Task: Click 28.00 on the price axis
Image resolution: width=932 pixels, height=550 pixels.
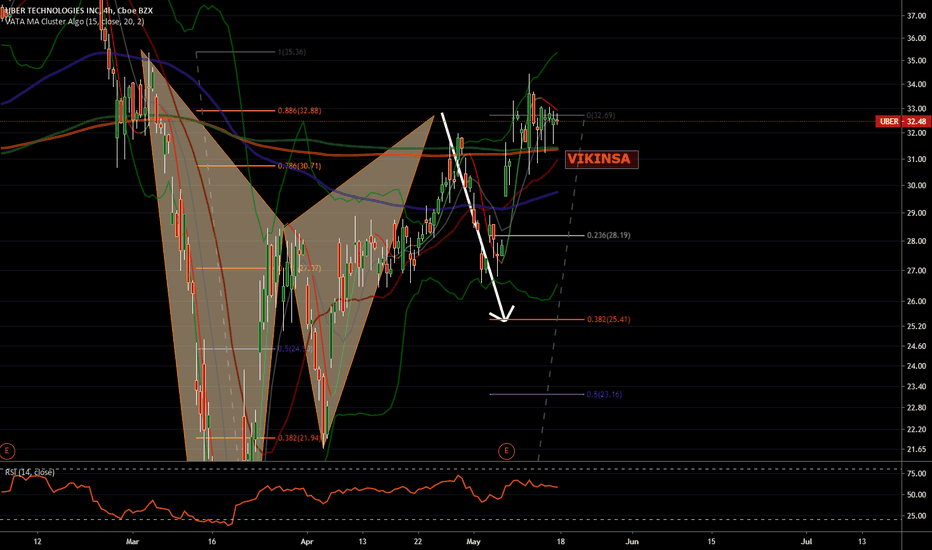Action: click(x=917, y=241)
